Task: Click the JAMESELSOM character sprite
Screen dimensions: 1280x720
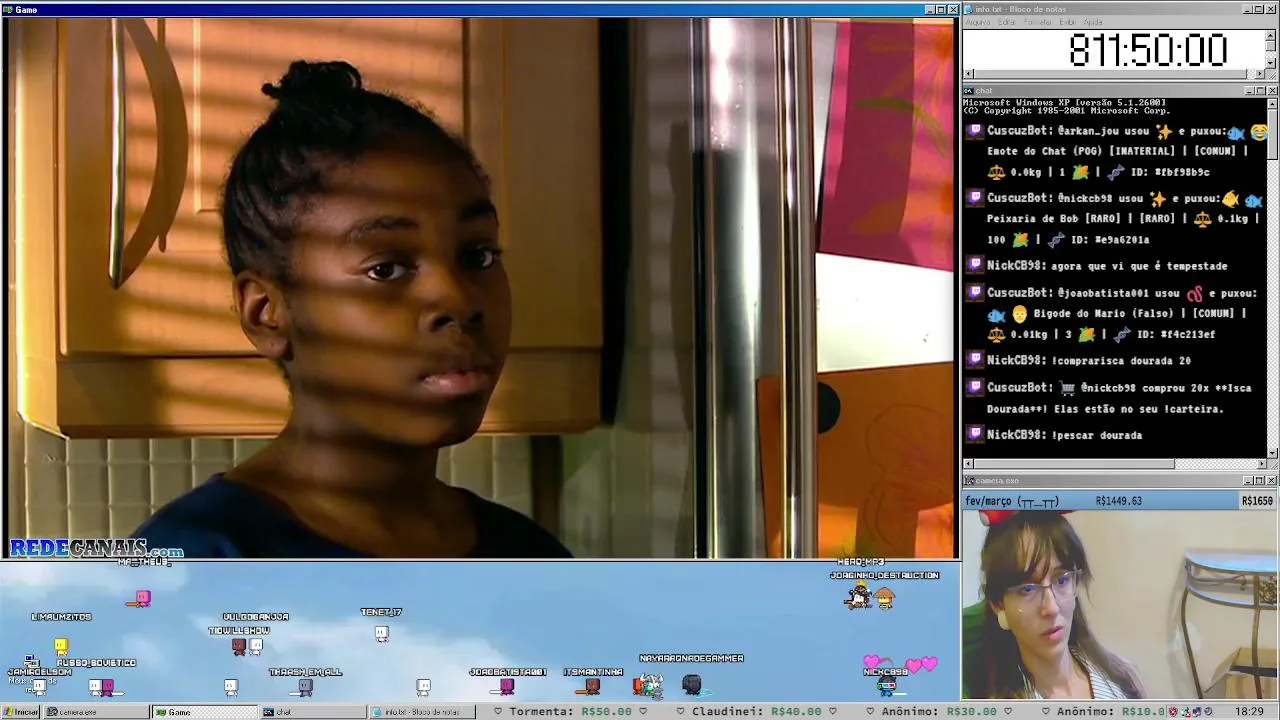Action: pyautogui.click(x=38, y=686)
